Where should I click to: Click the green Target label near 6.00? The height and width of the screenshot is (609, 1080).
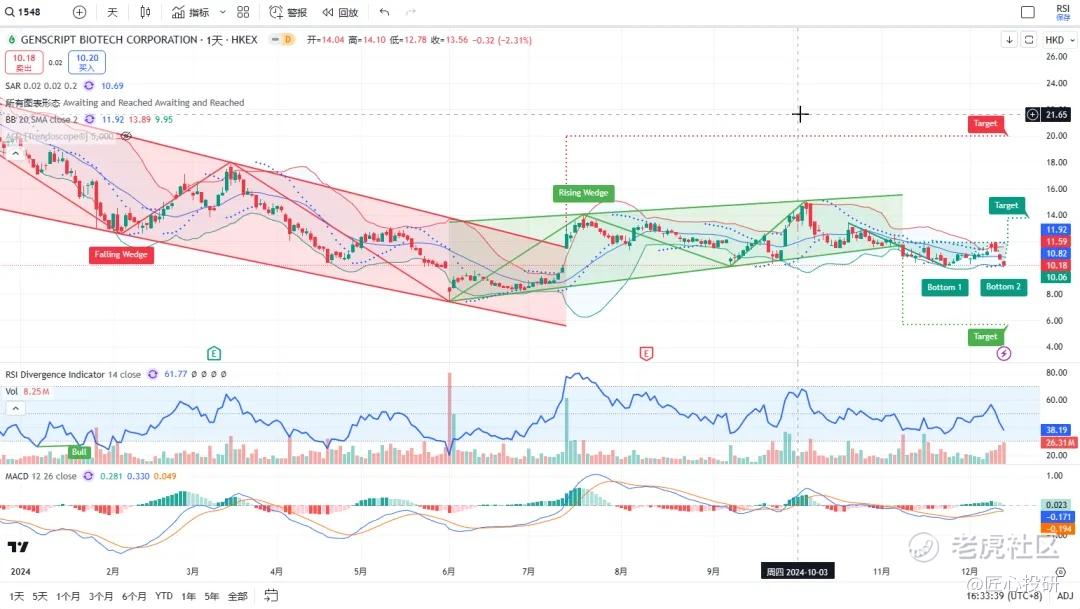pyautogui.click(x=985, y=336)
